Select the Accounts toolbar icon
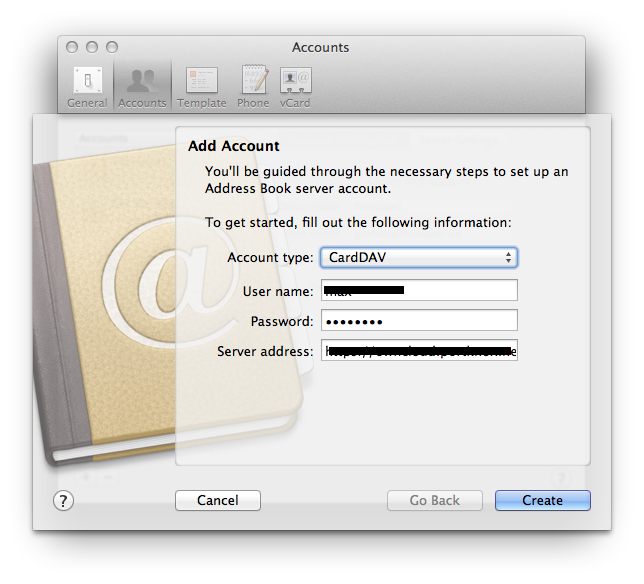 (x=142, y=87)
